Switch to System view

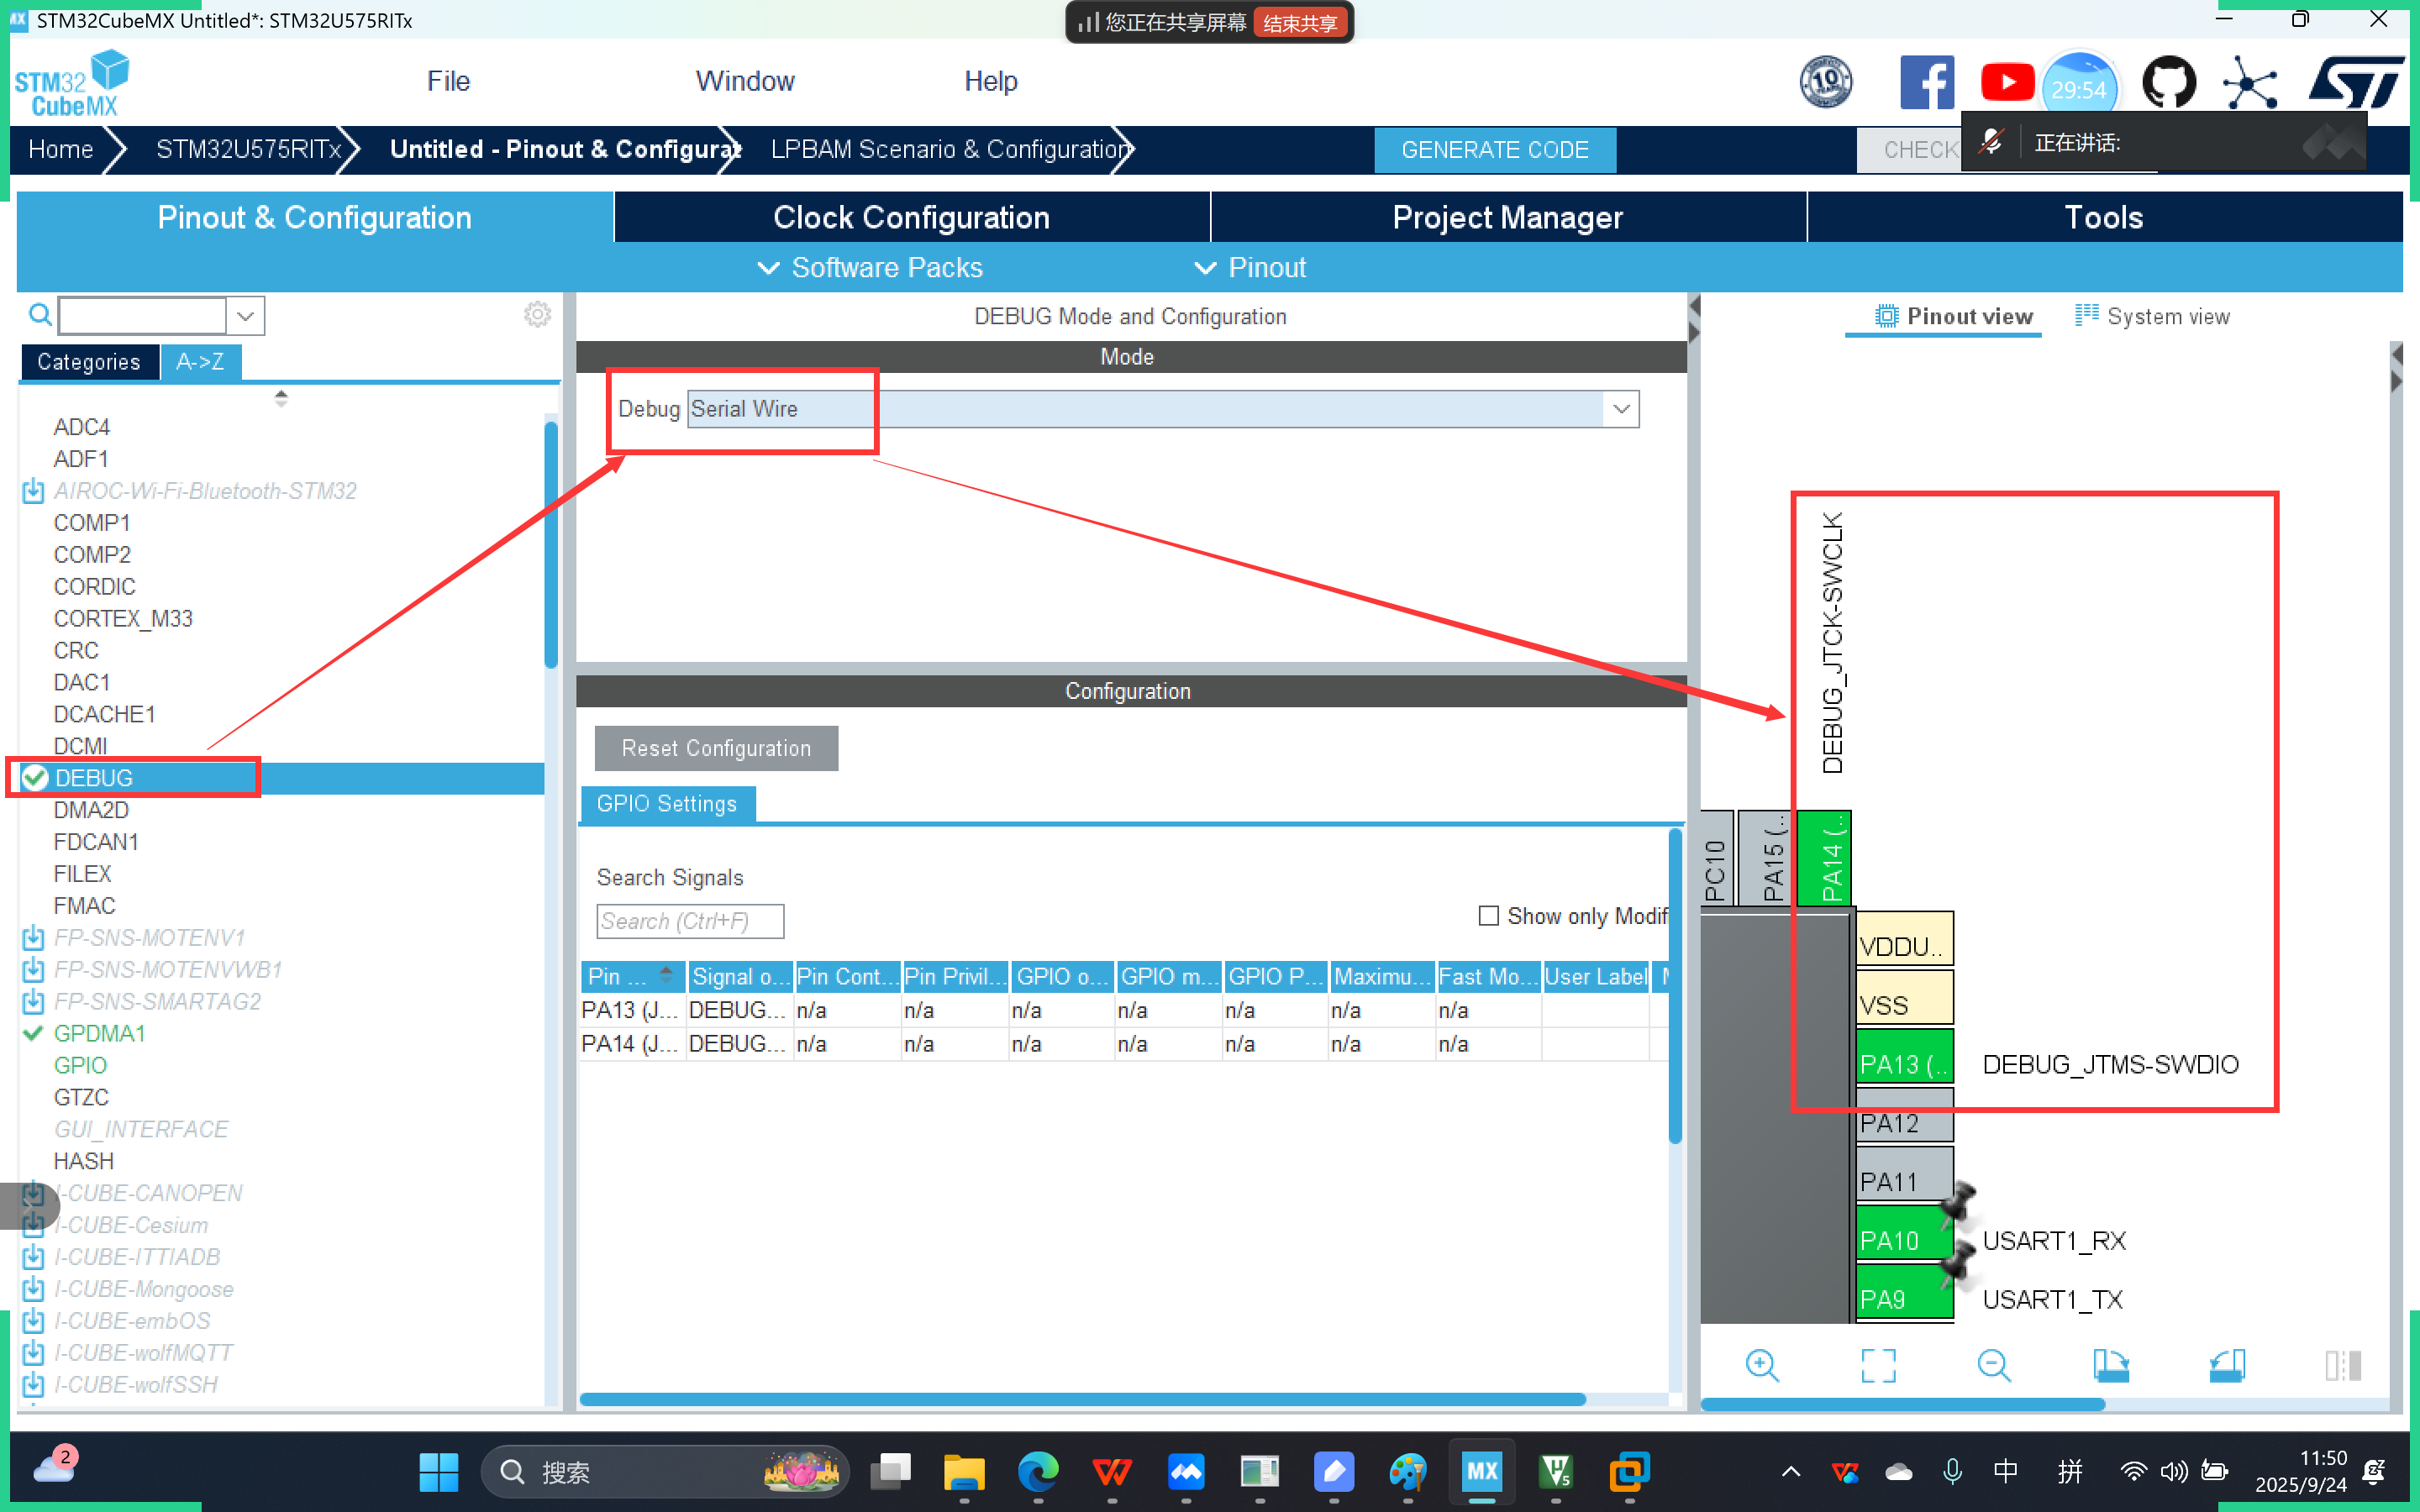tap(2152, 317)
